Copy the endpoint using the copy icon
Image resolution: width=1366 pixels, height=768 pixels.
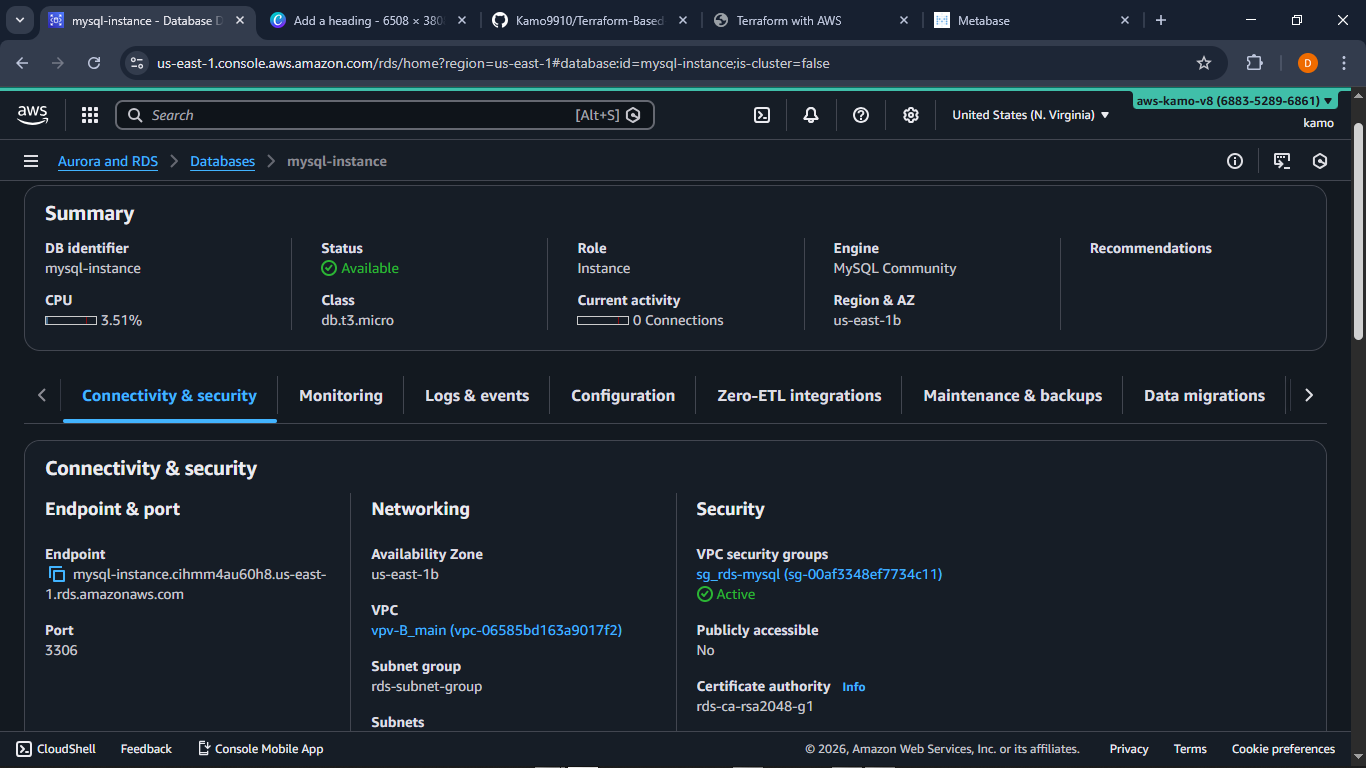57,574
